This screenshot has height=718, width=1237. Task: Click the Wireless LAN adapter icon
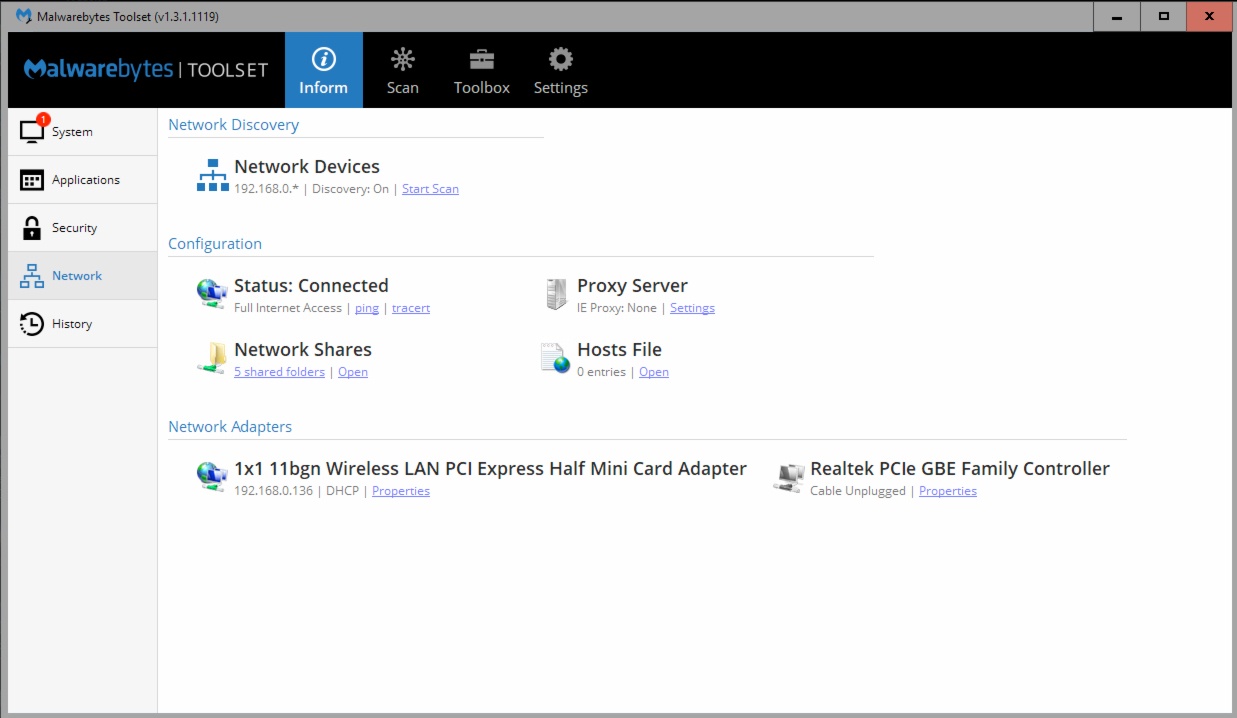212,477
